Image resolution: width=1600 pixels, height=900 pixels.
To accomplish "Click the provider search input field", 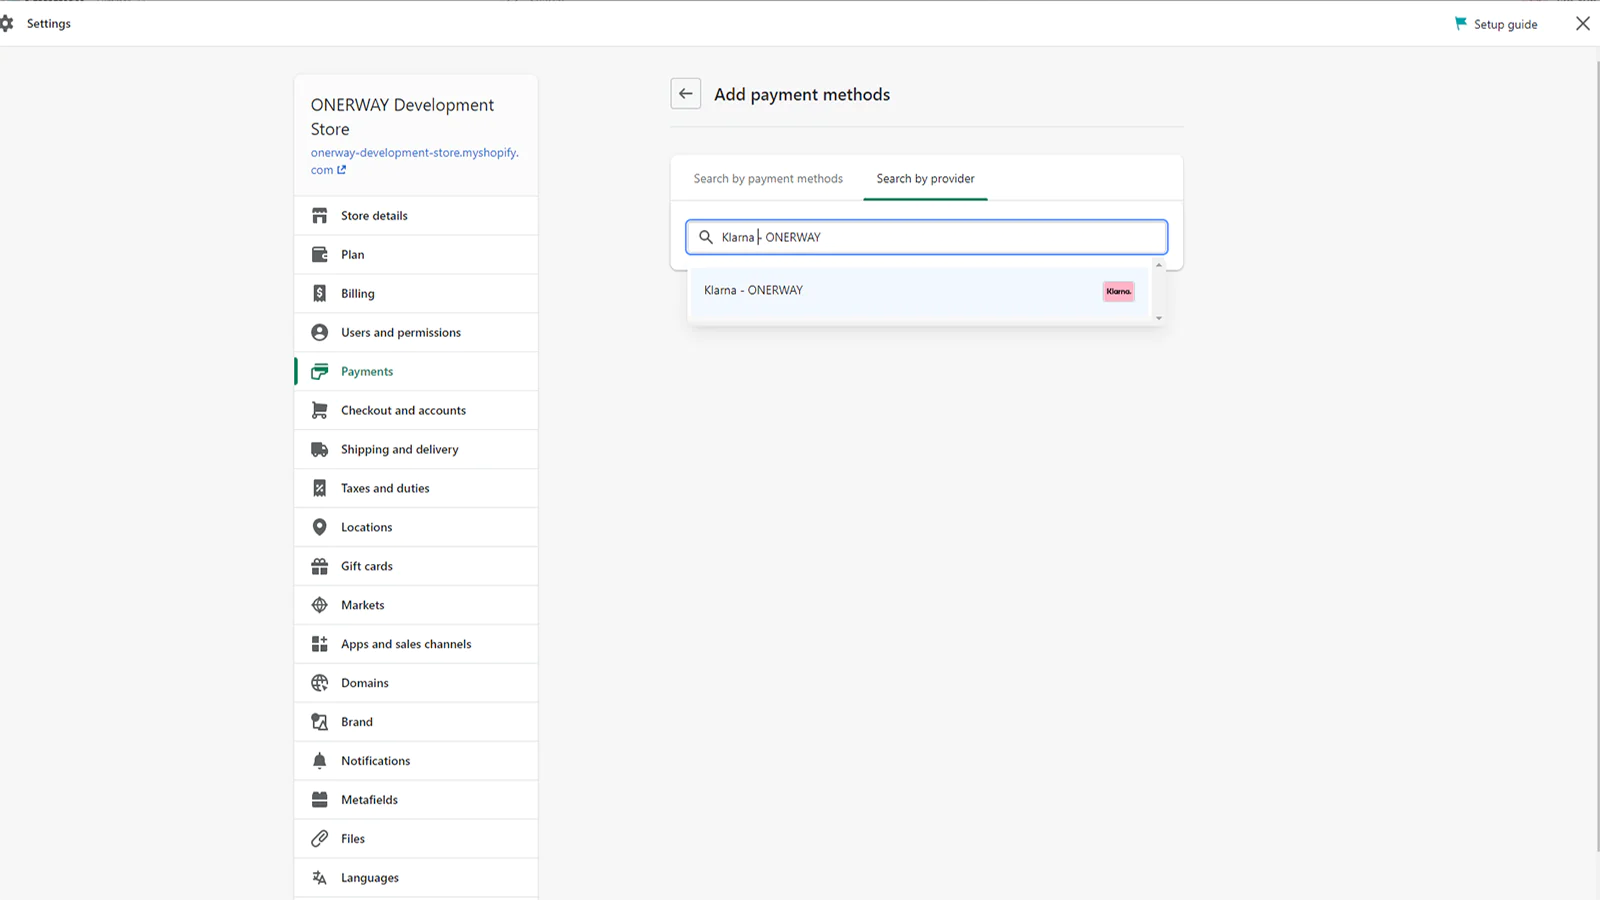I will (x=926, y=237).
